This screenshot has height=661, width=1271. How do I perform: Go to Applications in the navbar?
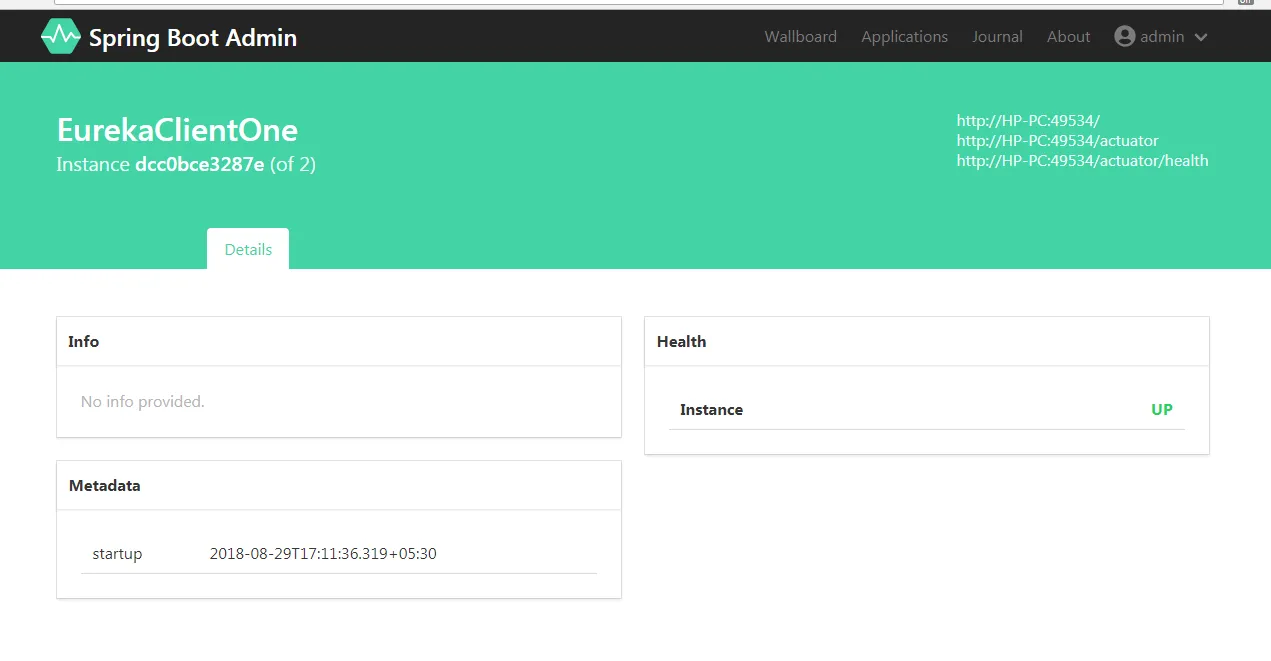(x=904, y=36)
